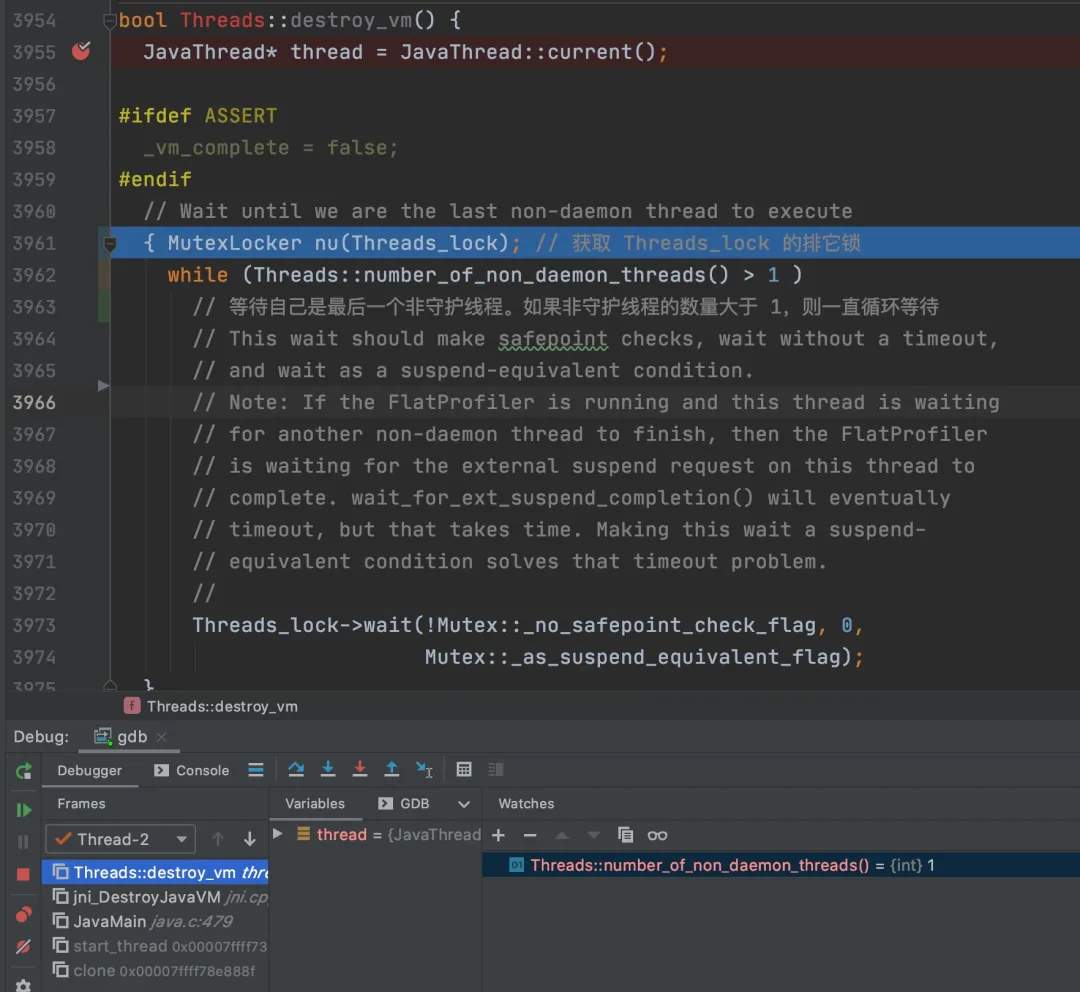
Task: Click the Restore Layout icon
Action: 496,769
